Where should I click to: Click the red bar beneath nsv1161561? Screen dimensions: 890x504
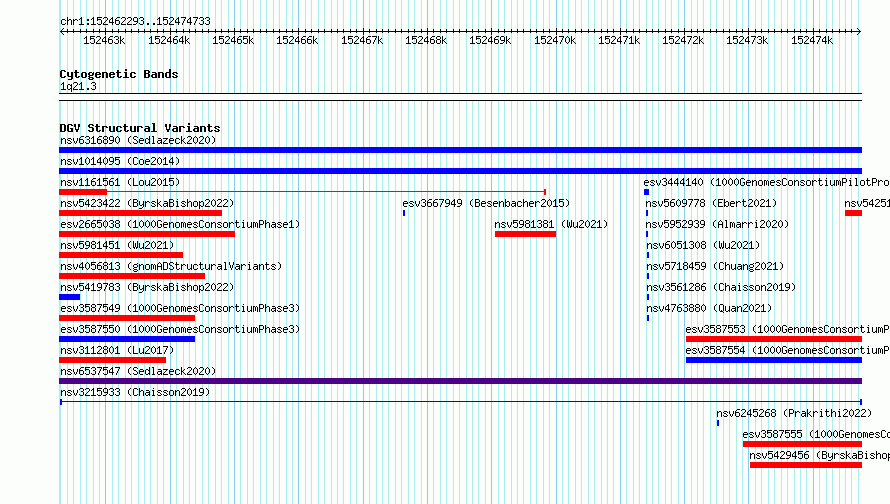click(x=83, y=192)
